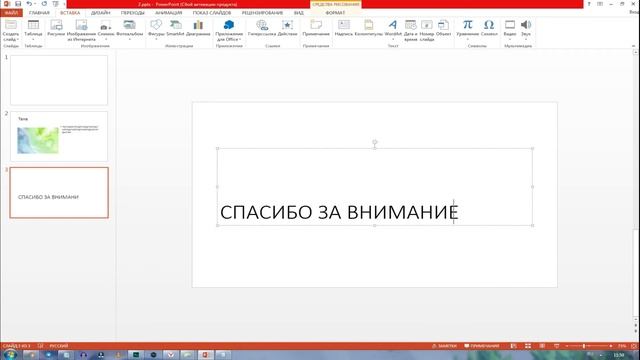The height and width of the screenshot is (360, 640).
Task: Select slide 2 thumbnail with green picture
Action: pos(59,136)
